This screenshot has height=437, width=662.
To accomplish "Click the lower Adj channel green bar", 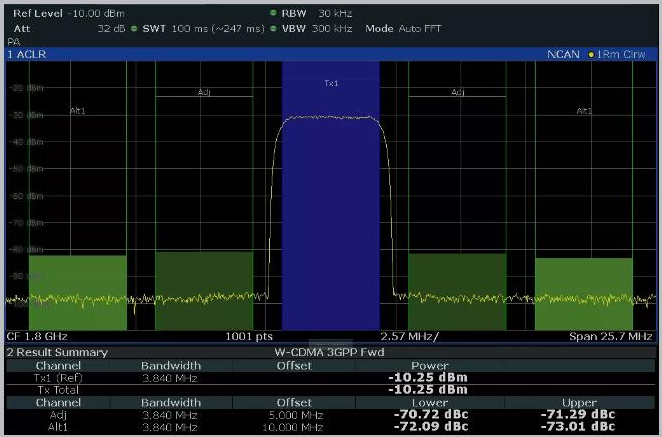I will pos(204,288).
